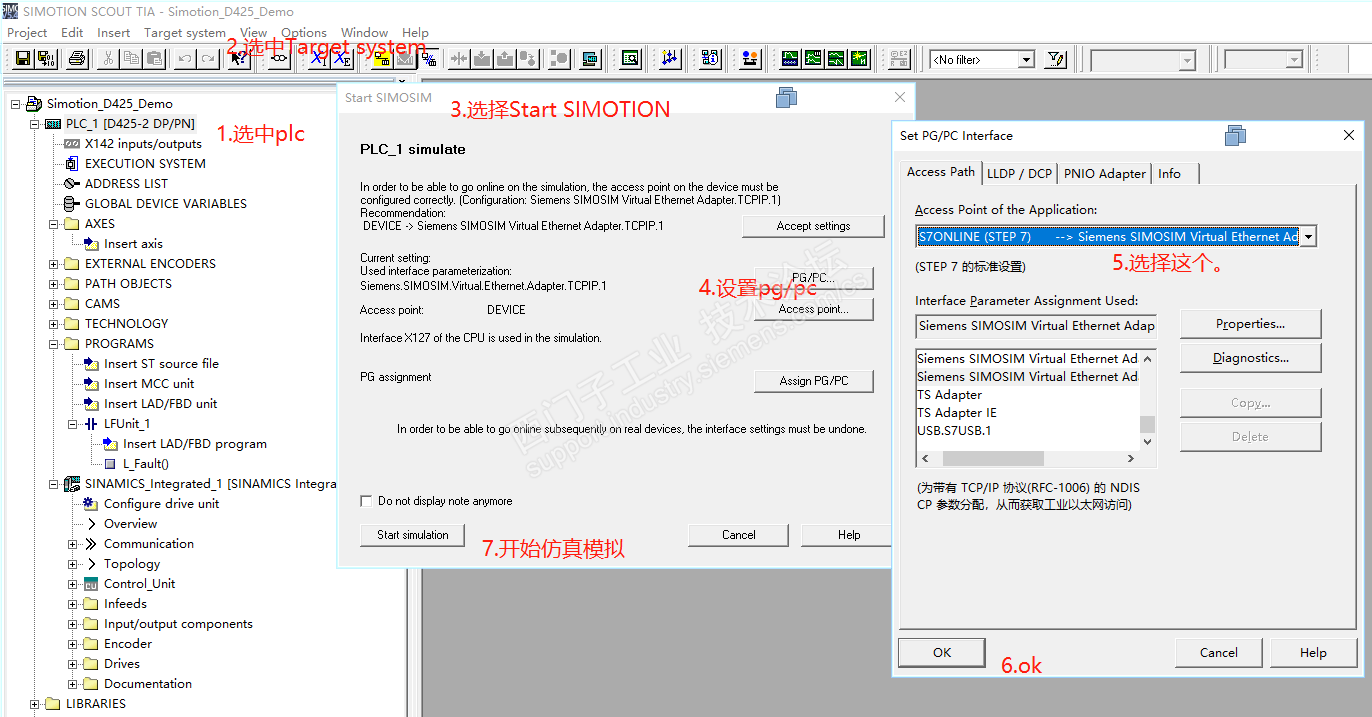Click the blue sliders arrows toolbar icon

pos(669,59)
